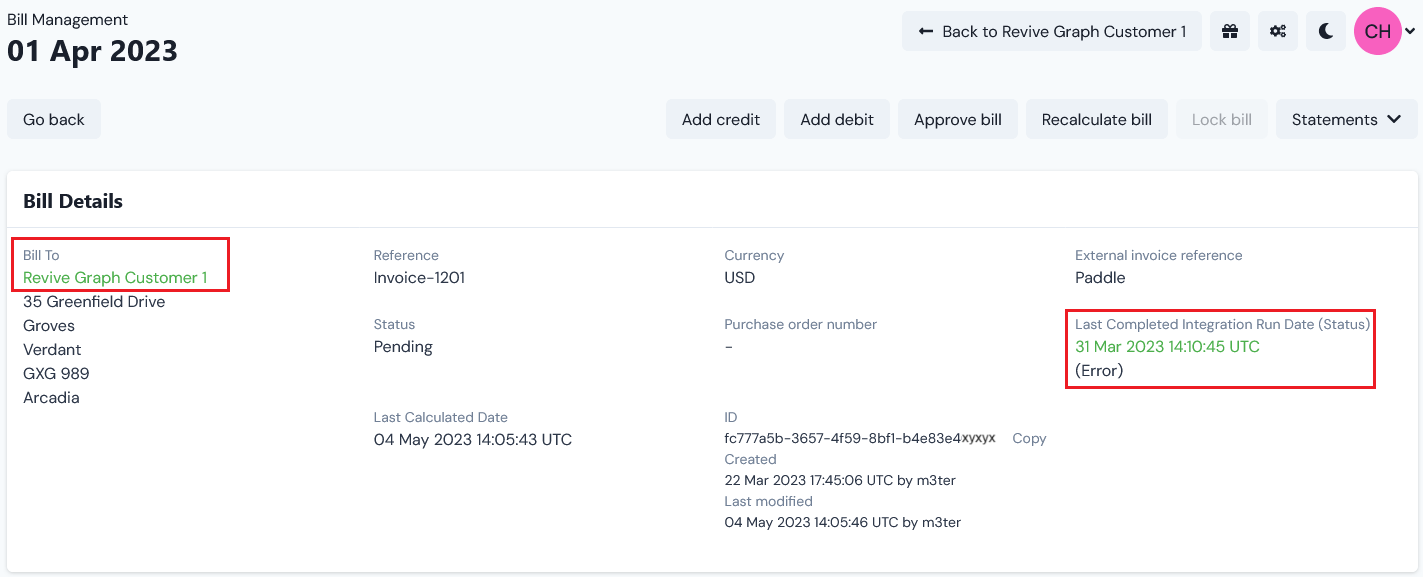This screenshot has width=1423, height=577.
Task: Click the Lock bill button
Action: [1222, 119]
